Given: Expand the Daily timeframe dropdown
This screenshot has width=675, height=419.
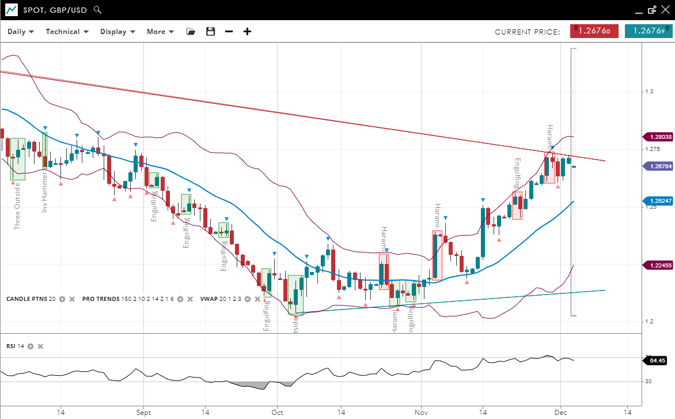Looking at the screenshot, I should (x=20, y=32).
